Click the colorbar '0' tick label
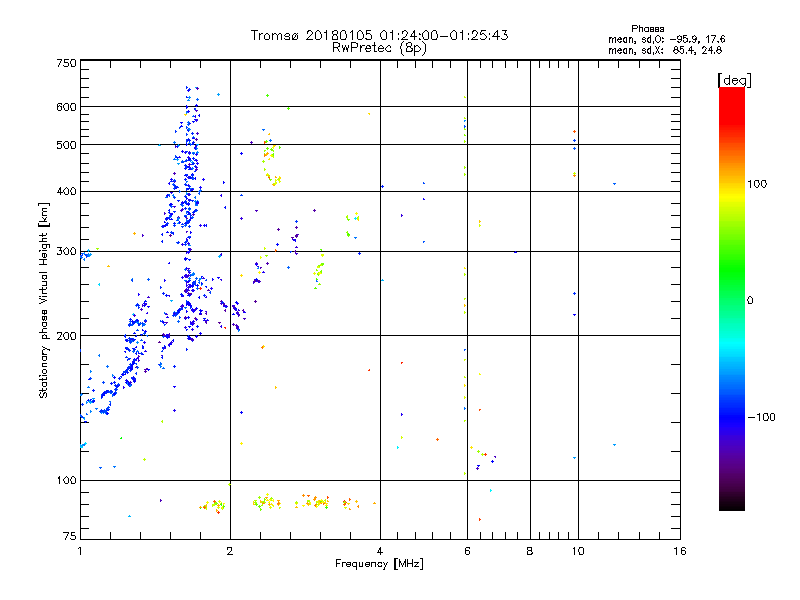The width and height of the screenshot is (800, 600). (x=750, y=301)
